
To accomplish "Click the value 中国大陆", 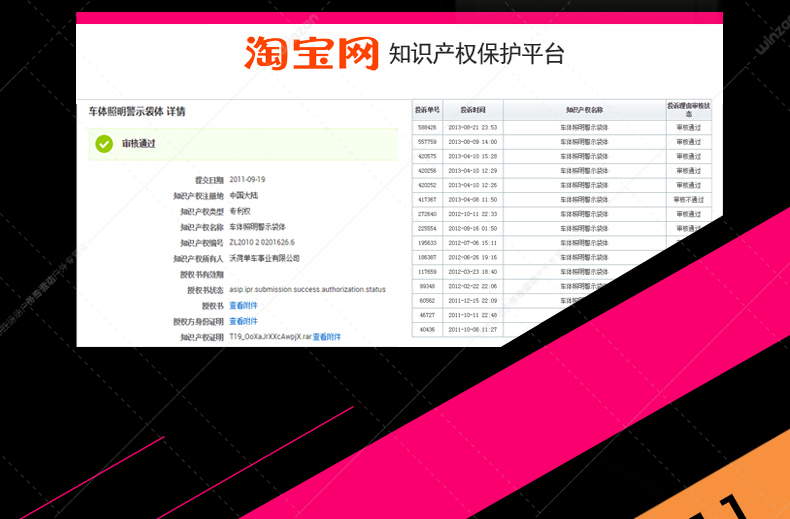I will coord(243,195).
